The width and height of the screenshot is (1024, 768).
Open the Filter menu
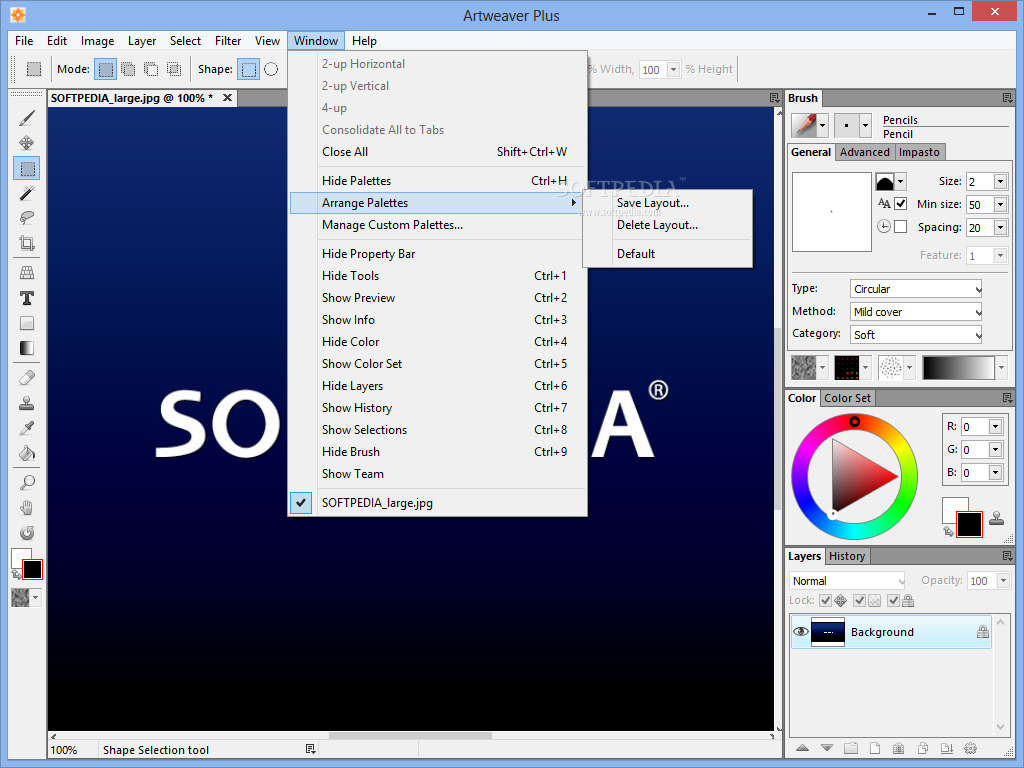coord(228,40)
